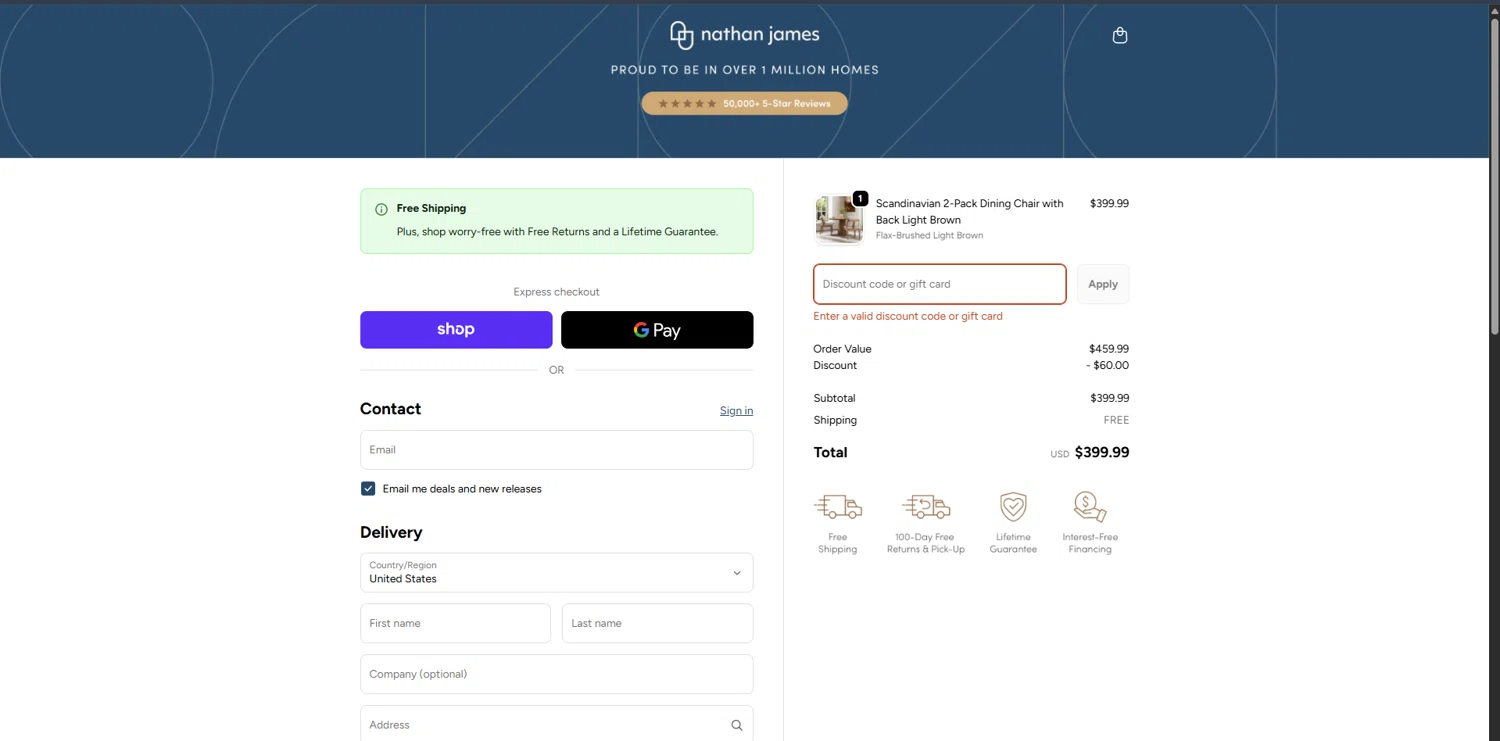The image size is (1500, 741).
Task: Click the discount amount - $60.00
Action: [1107, 365]
